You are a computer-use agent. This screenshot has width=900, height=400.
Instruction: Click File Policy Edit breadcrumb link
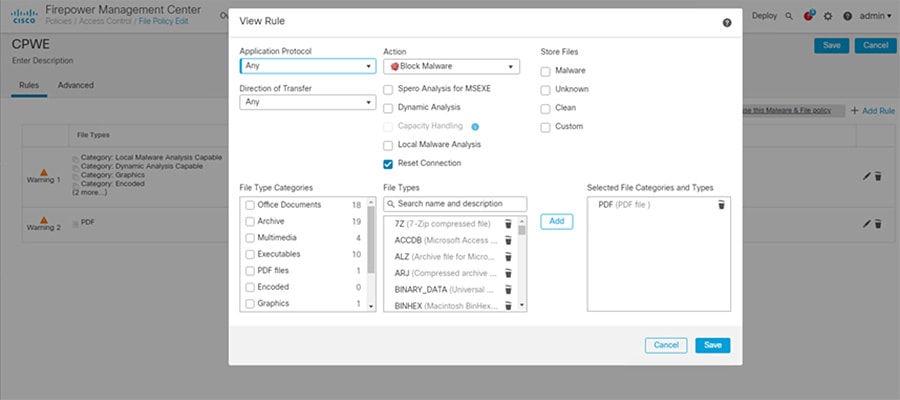pyautogui.click(x=164, y=22)
